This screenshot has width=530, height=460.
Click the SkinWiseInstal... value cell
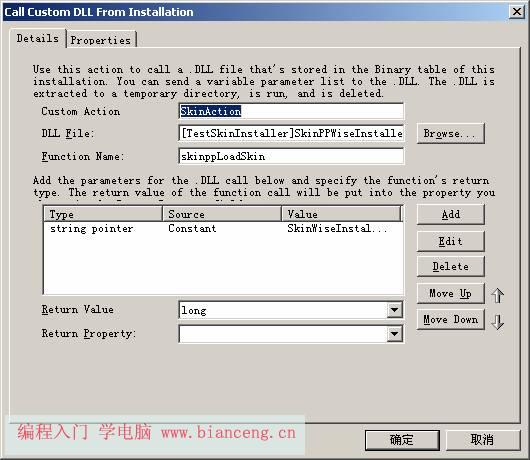337,229
